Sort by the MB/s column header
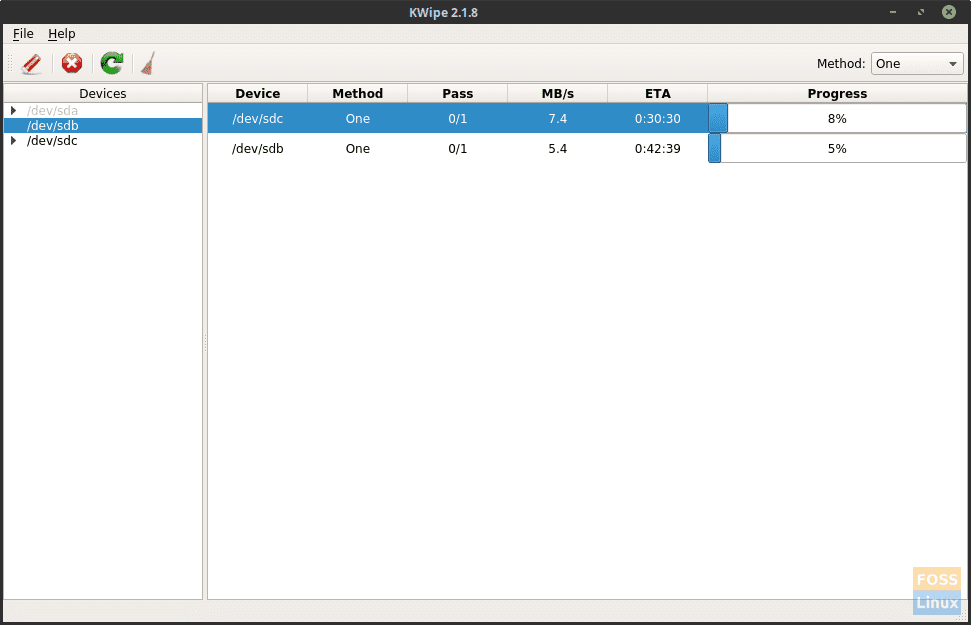The image size is (971, 625). [557, 94]
